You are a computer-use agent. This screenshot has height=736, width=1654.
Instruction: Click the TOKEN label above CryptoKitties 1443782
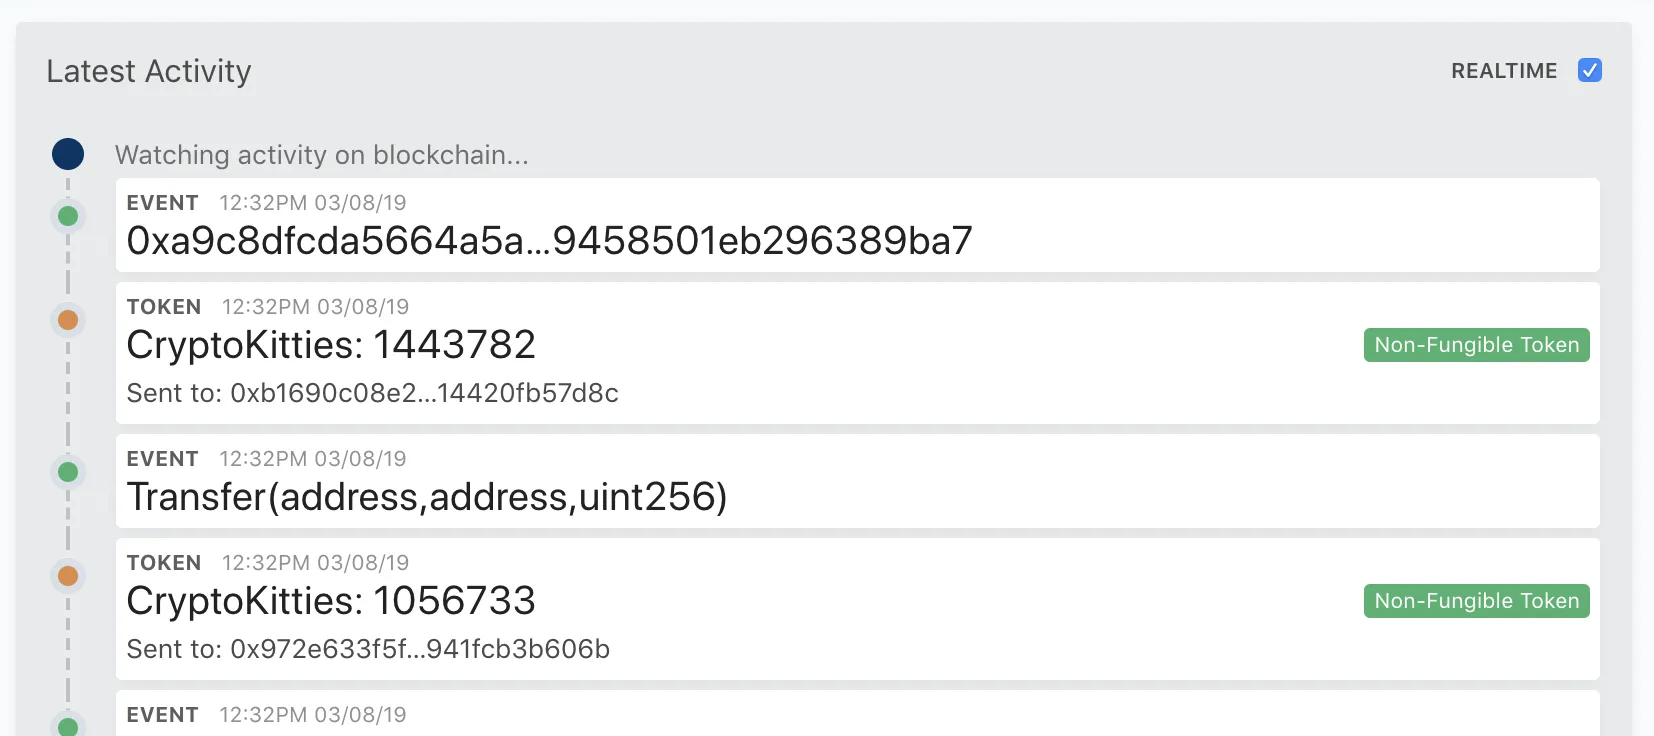click(164, 307)
